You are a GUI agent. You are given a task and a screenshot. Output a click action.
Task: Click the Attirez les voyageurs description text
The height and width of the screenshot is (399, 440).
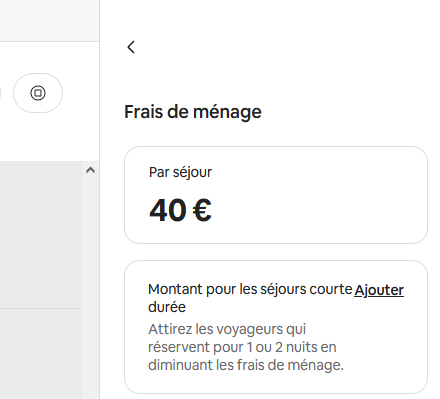pyautogui.click(x=246, y=347)
